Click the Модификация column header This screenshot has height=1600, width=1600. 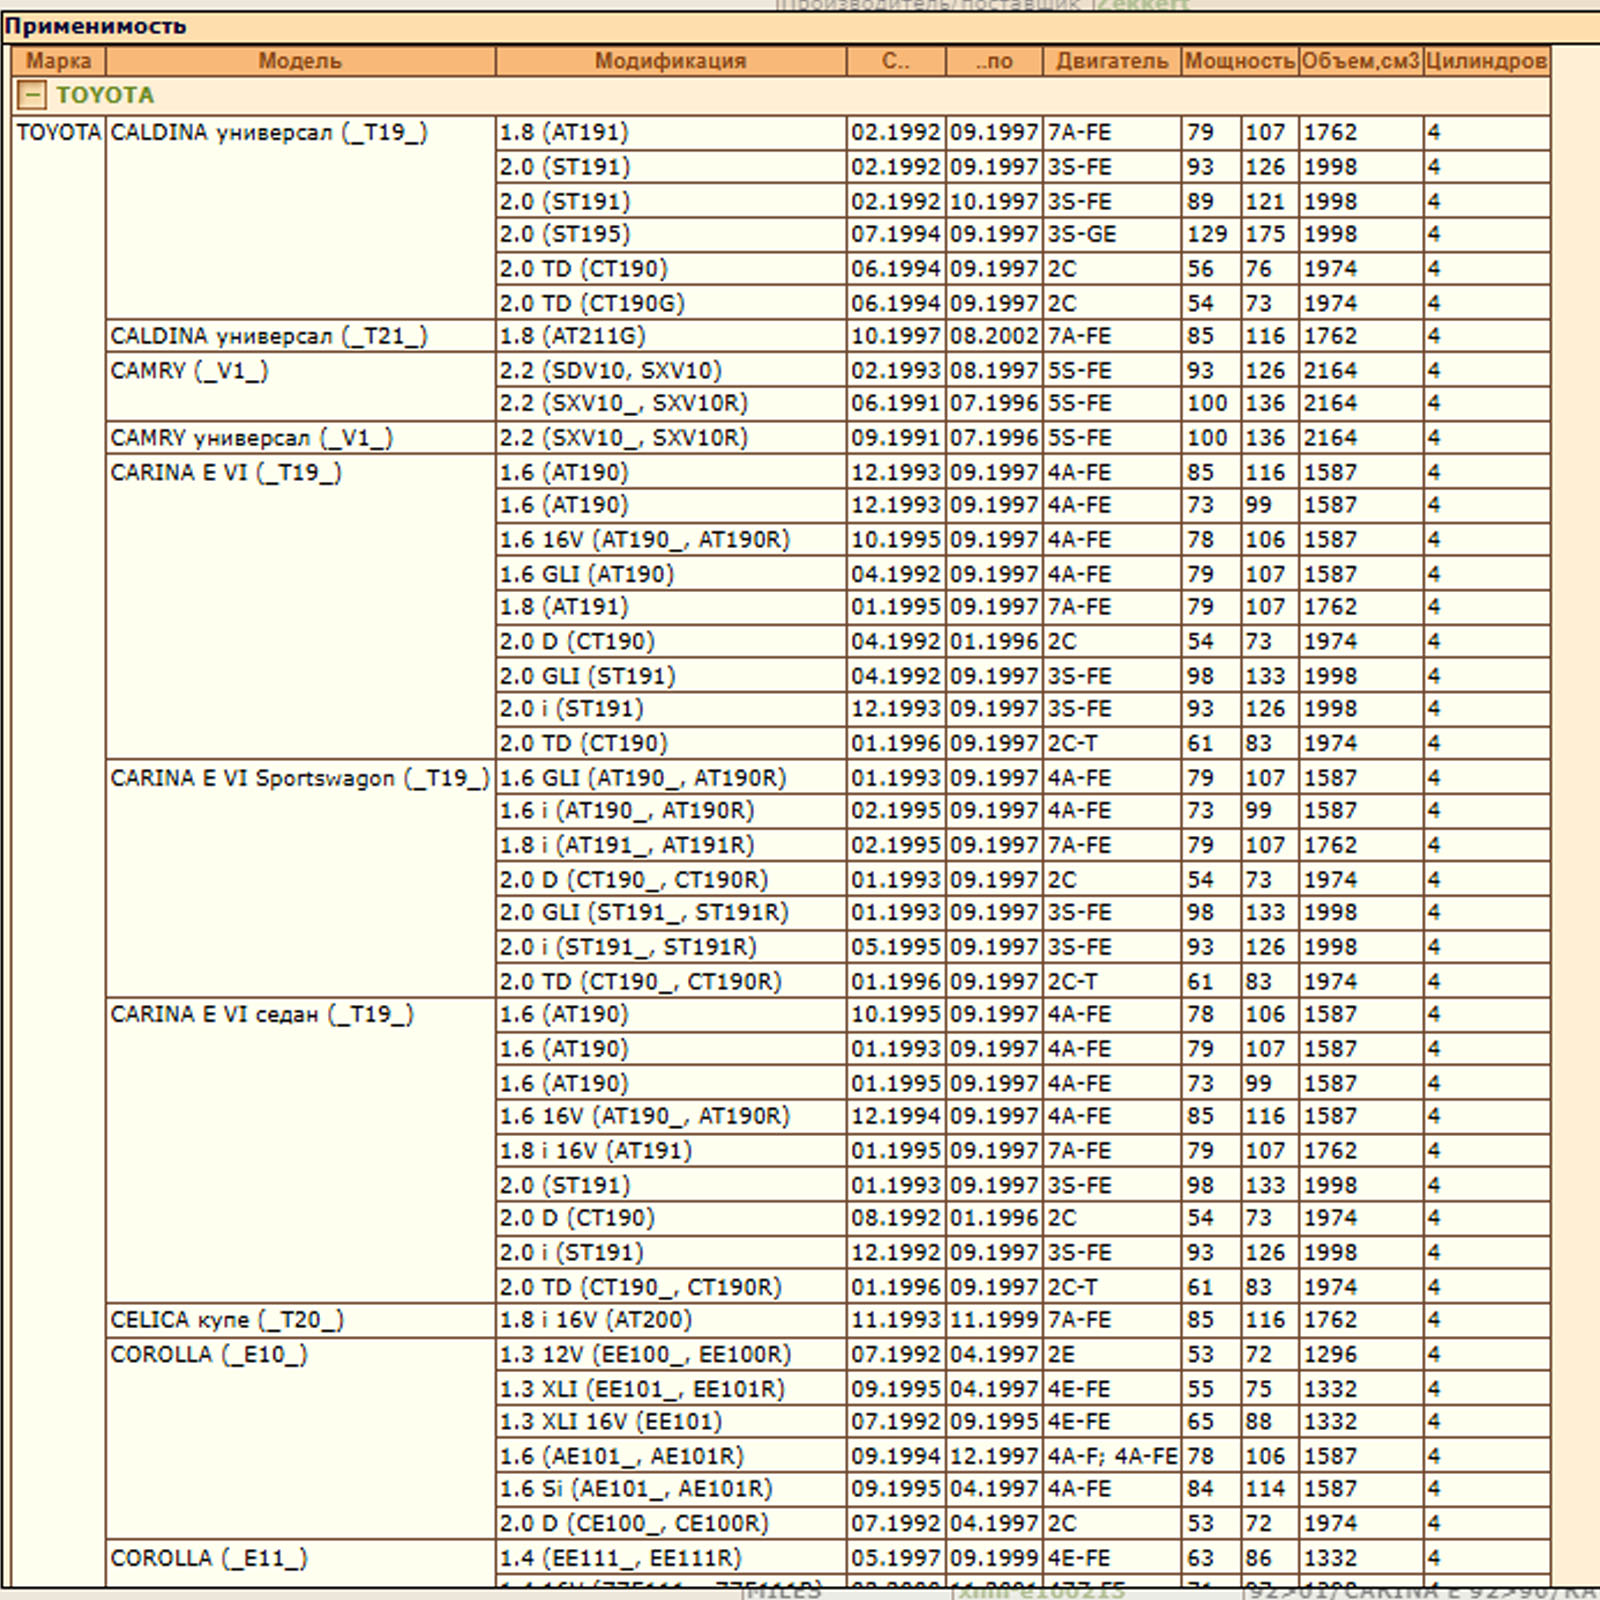point(670,61)
